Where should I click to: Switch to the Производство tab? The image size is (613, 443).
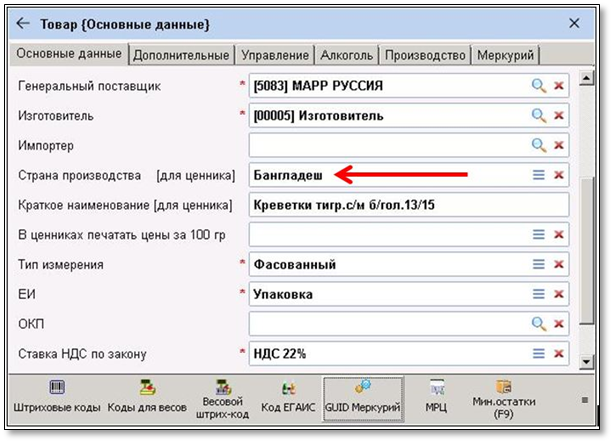pos(425,55)
